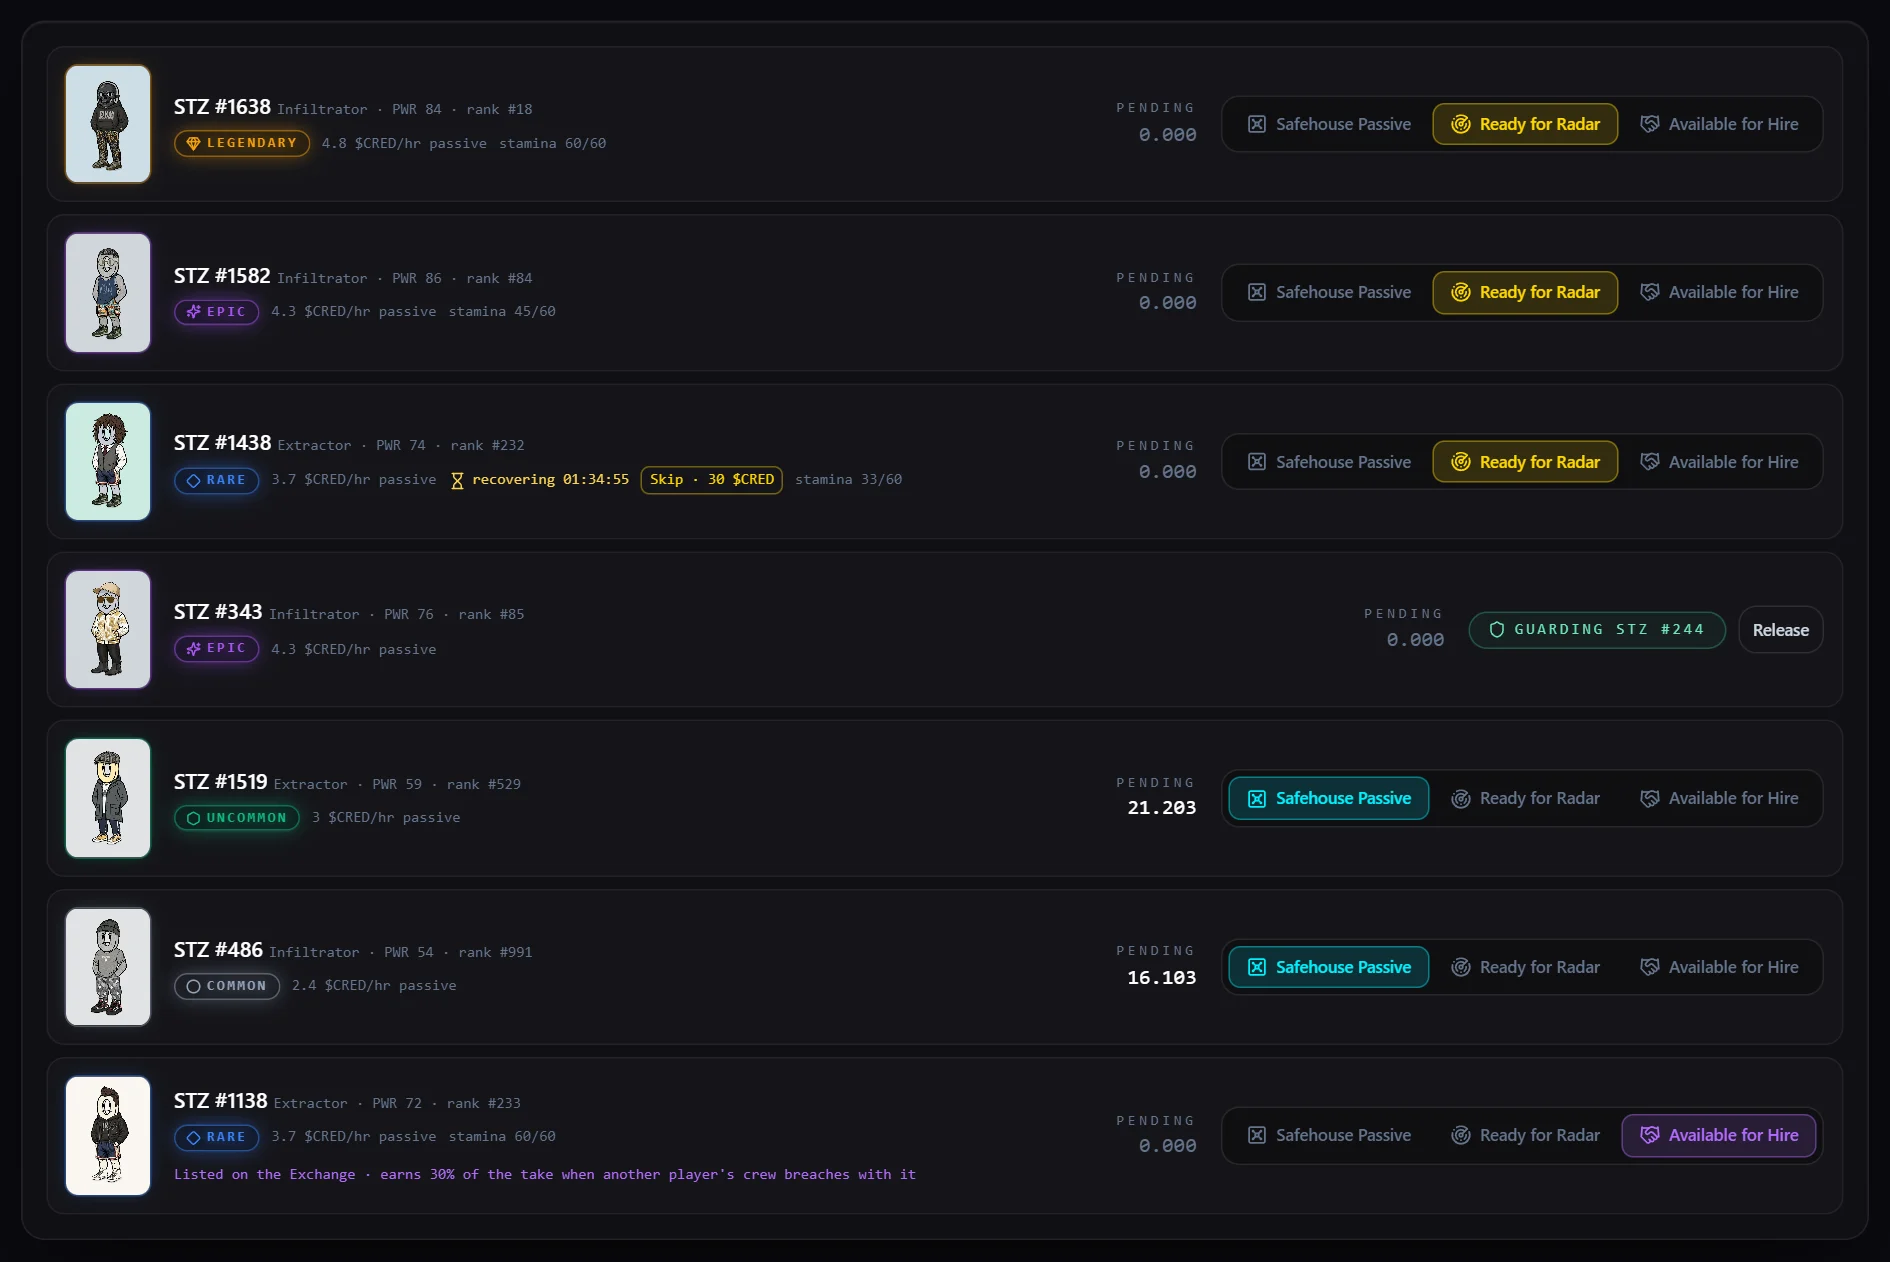Image resolution: width=1890 pixels, height=1262 pixels.
Task: Select the Guarding STZ #244 status badge
Action: coord(1596,630)
